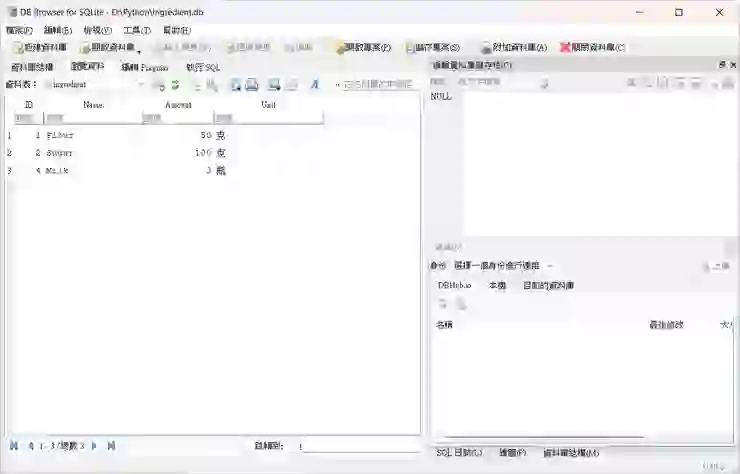Screen dimensions: 740x474
Task: Click horizontal scrollbar in remote file list
Action: click(x=543, y=437)
